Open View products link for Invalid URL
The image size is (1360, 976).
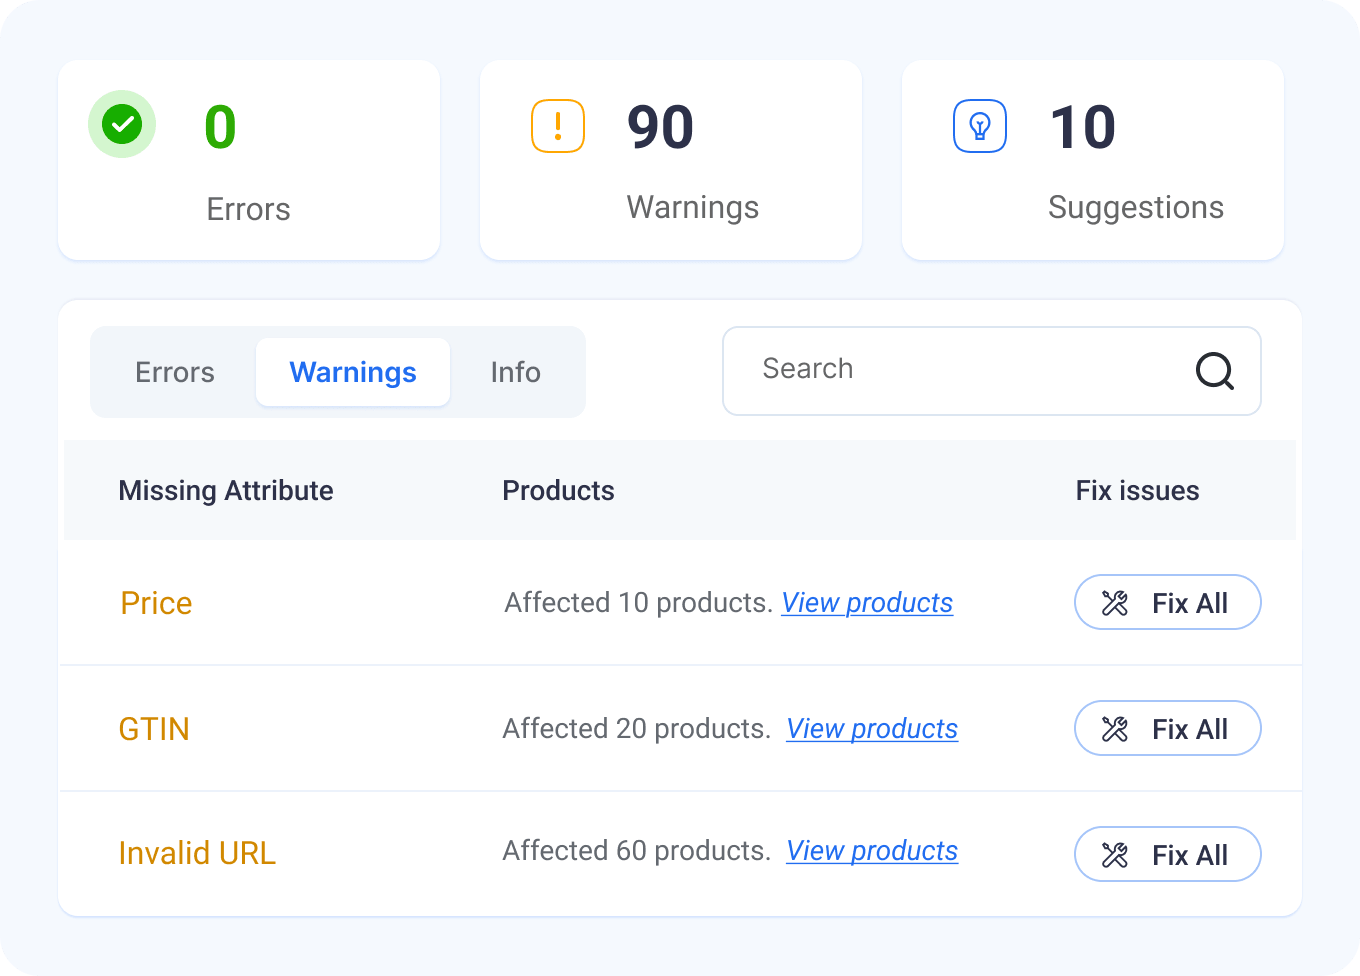pyautogui.click(x=872, y=851)
